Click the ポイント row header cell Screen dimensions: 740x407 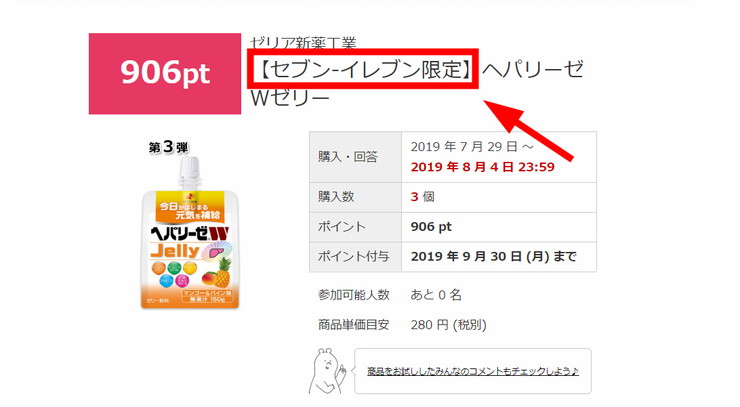tap(355, 227)
